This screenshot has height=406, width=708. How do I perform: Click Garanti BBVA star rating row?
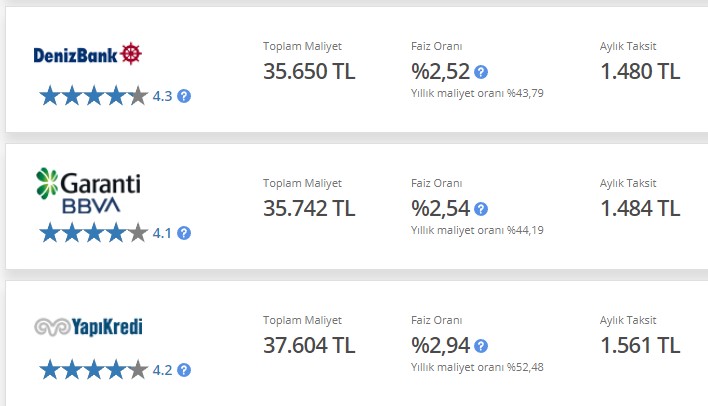pos(94,233)
